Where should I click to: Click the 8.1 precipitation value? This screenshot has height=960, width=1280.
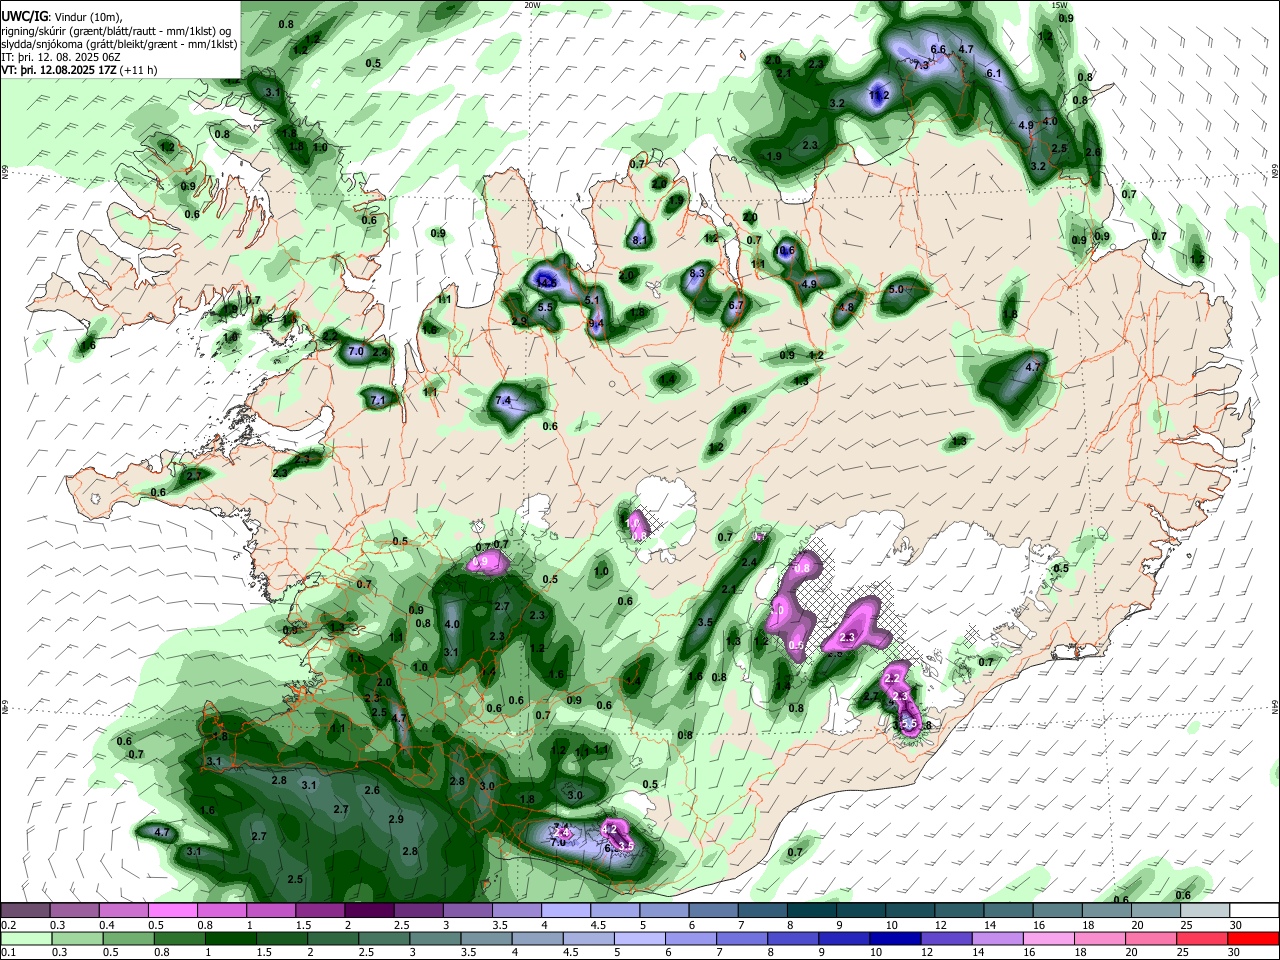coord(641,240)
